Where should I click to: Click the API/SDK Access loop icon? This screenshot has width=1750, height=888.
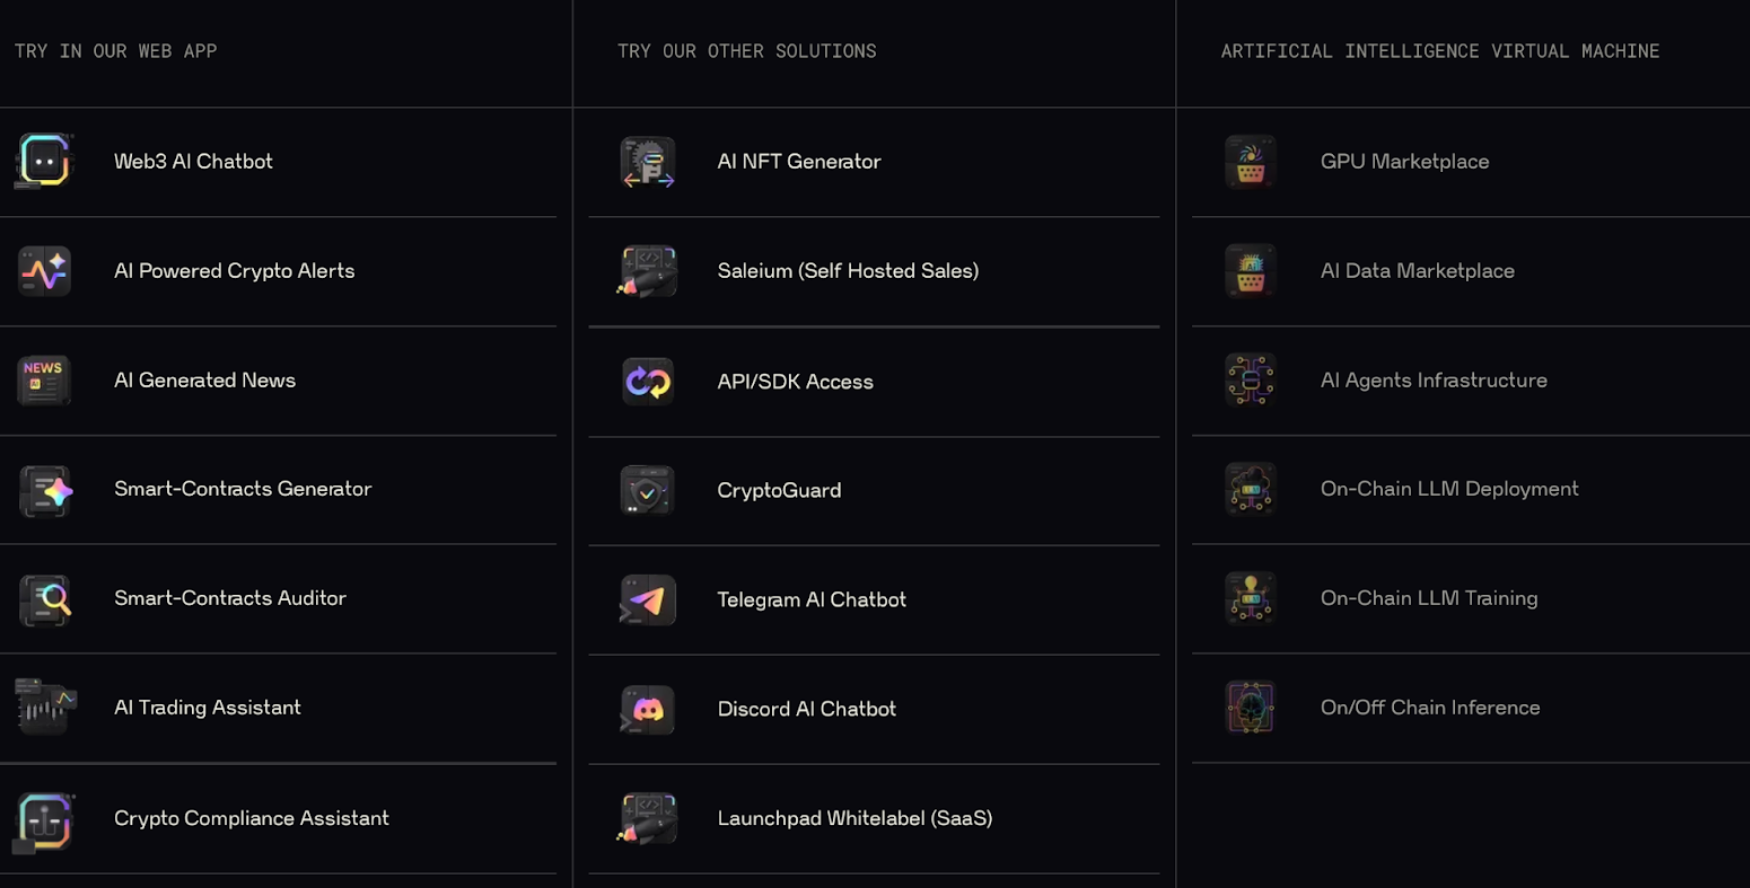[648, 381]
